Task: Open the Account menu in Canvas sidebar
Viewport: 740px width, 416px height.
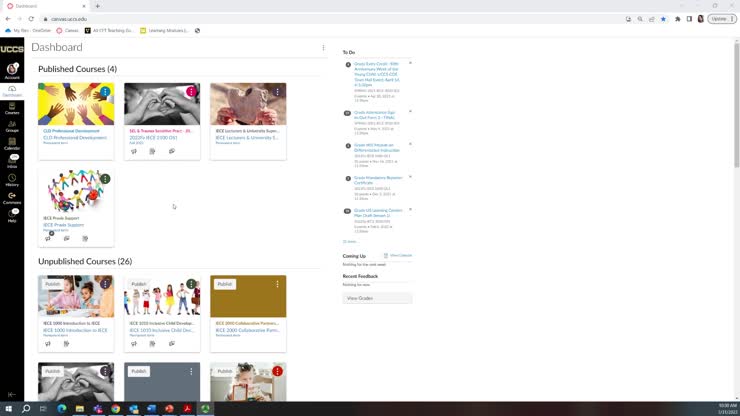Action: tap(12, 71)
